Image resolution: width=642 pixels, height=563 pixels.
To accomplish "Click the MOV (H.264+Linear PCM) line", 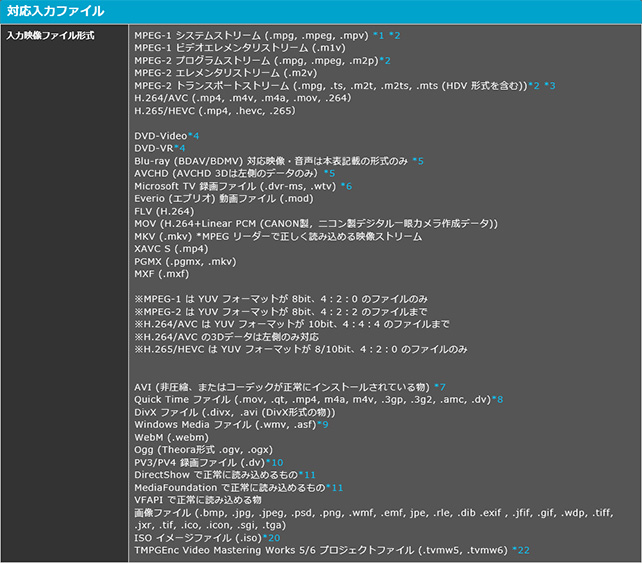I will [316, 224].
